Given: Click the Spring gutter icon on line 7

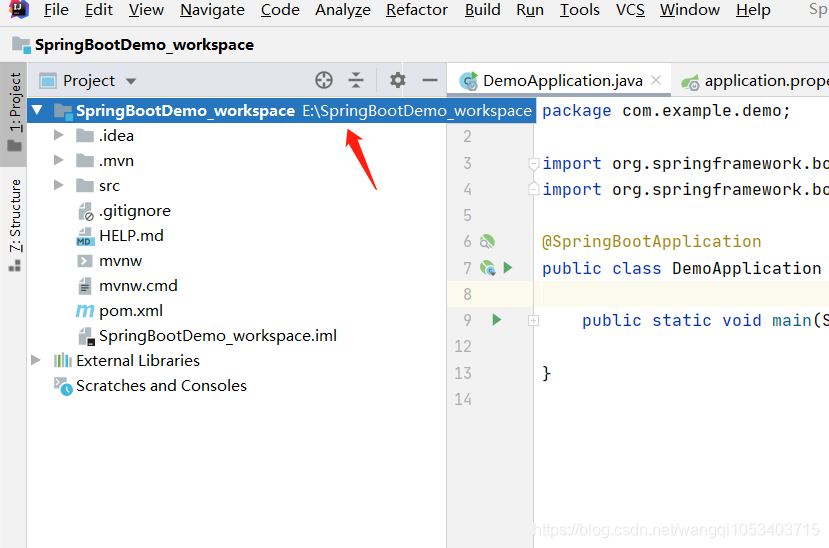Looking at the screenshot, I should (x=487, y=268).
